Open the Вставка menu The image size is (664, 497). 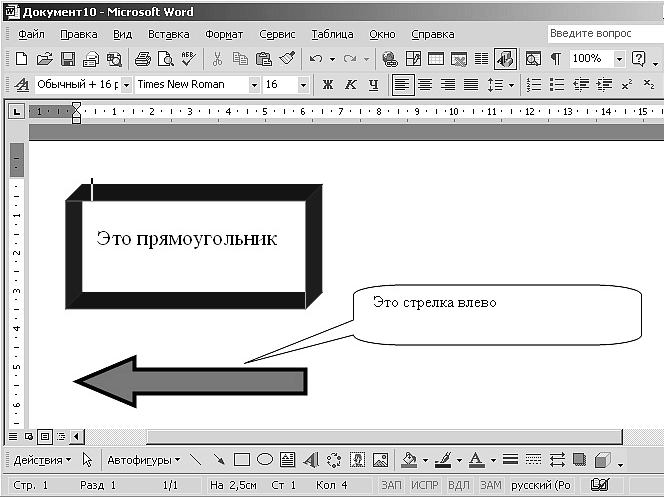(x=169, y=34)
